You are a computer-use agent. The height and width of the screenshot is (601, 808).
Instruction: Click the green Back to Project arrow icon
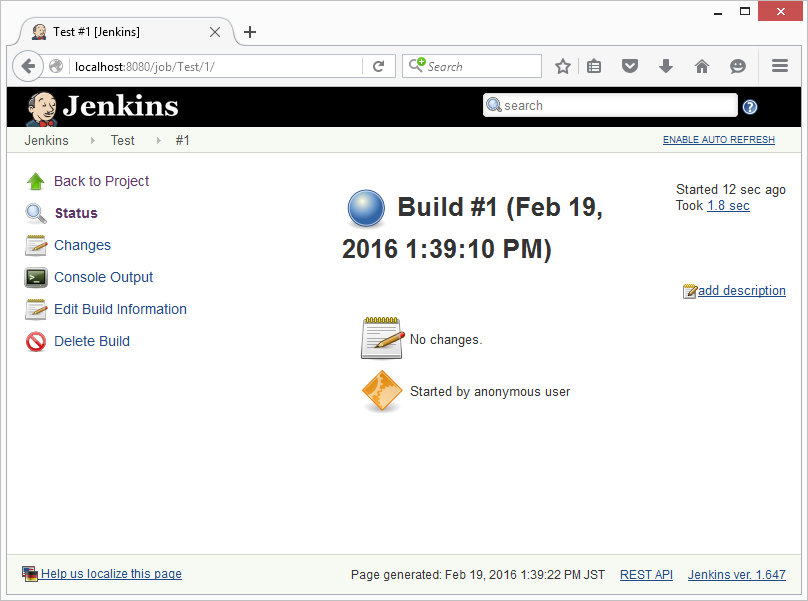point(36,181)
